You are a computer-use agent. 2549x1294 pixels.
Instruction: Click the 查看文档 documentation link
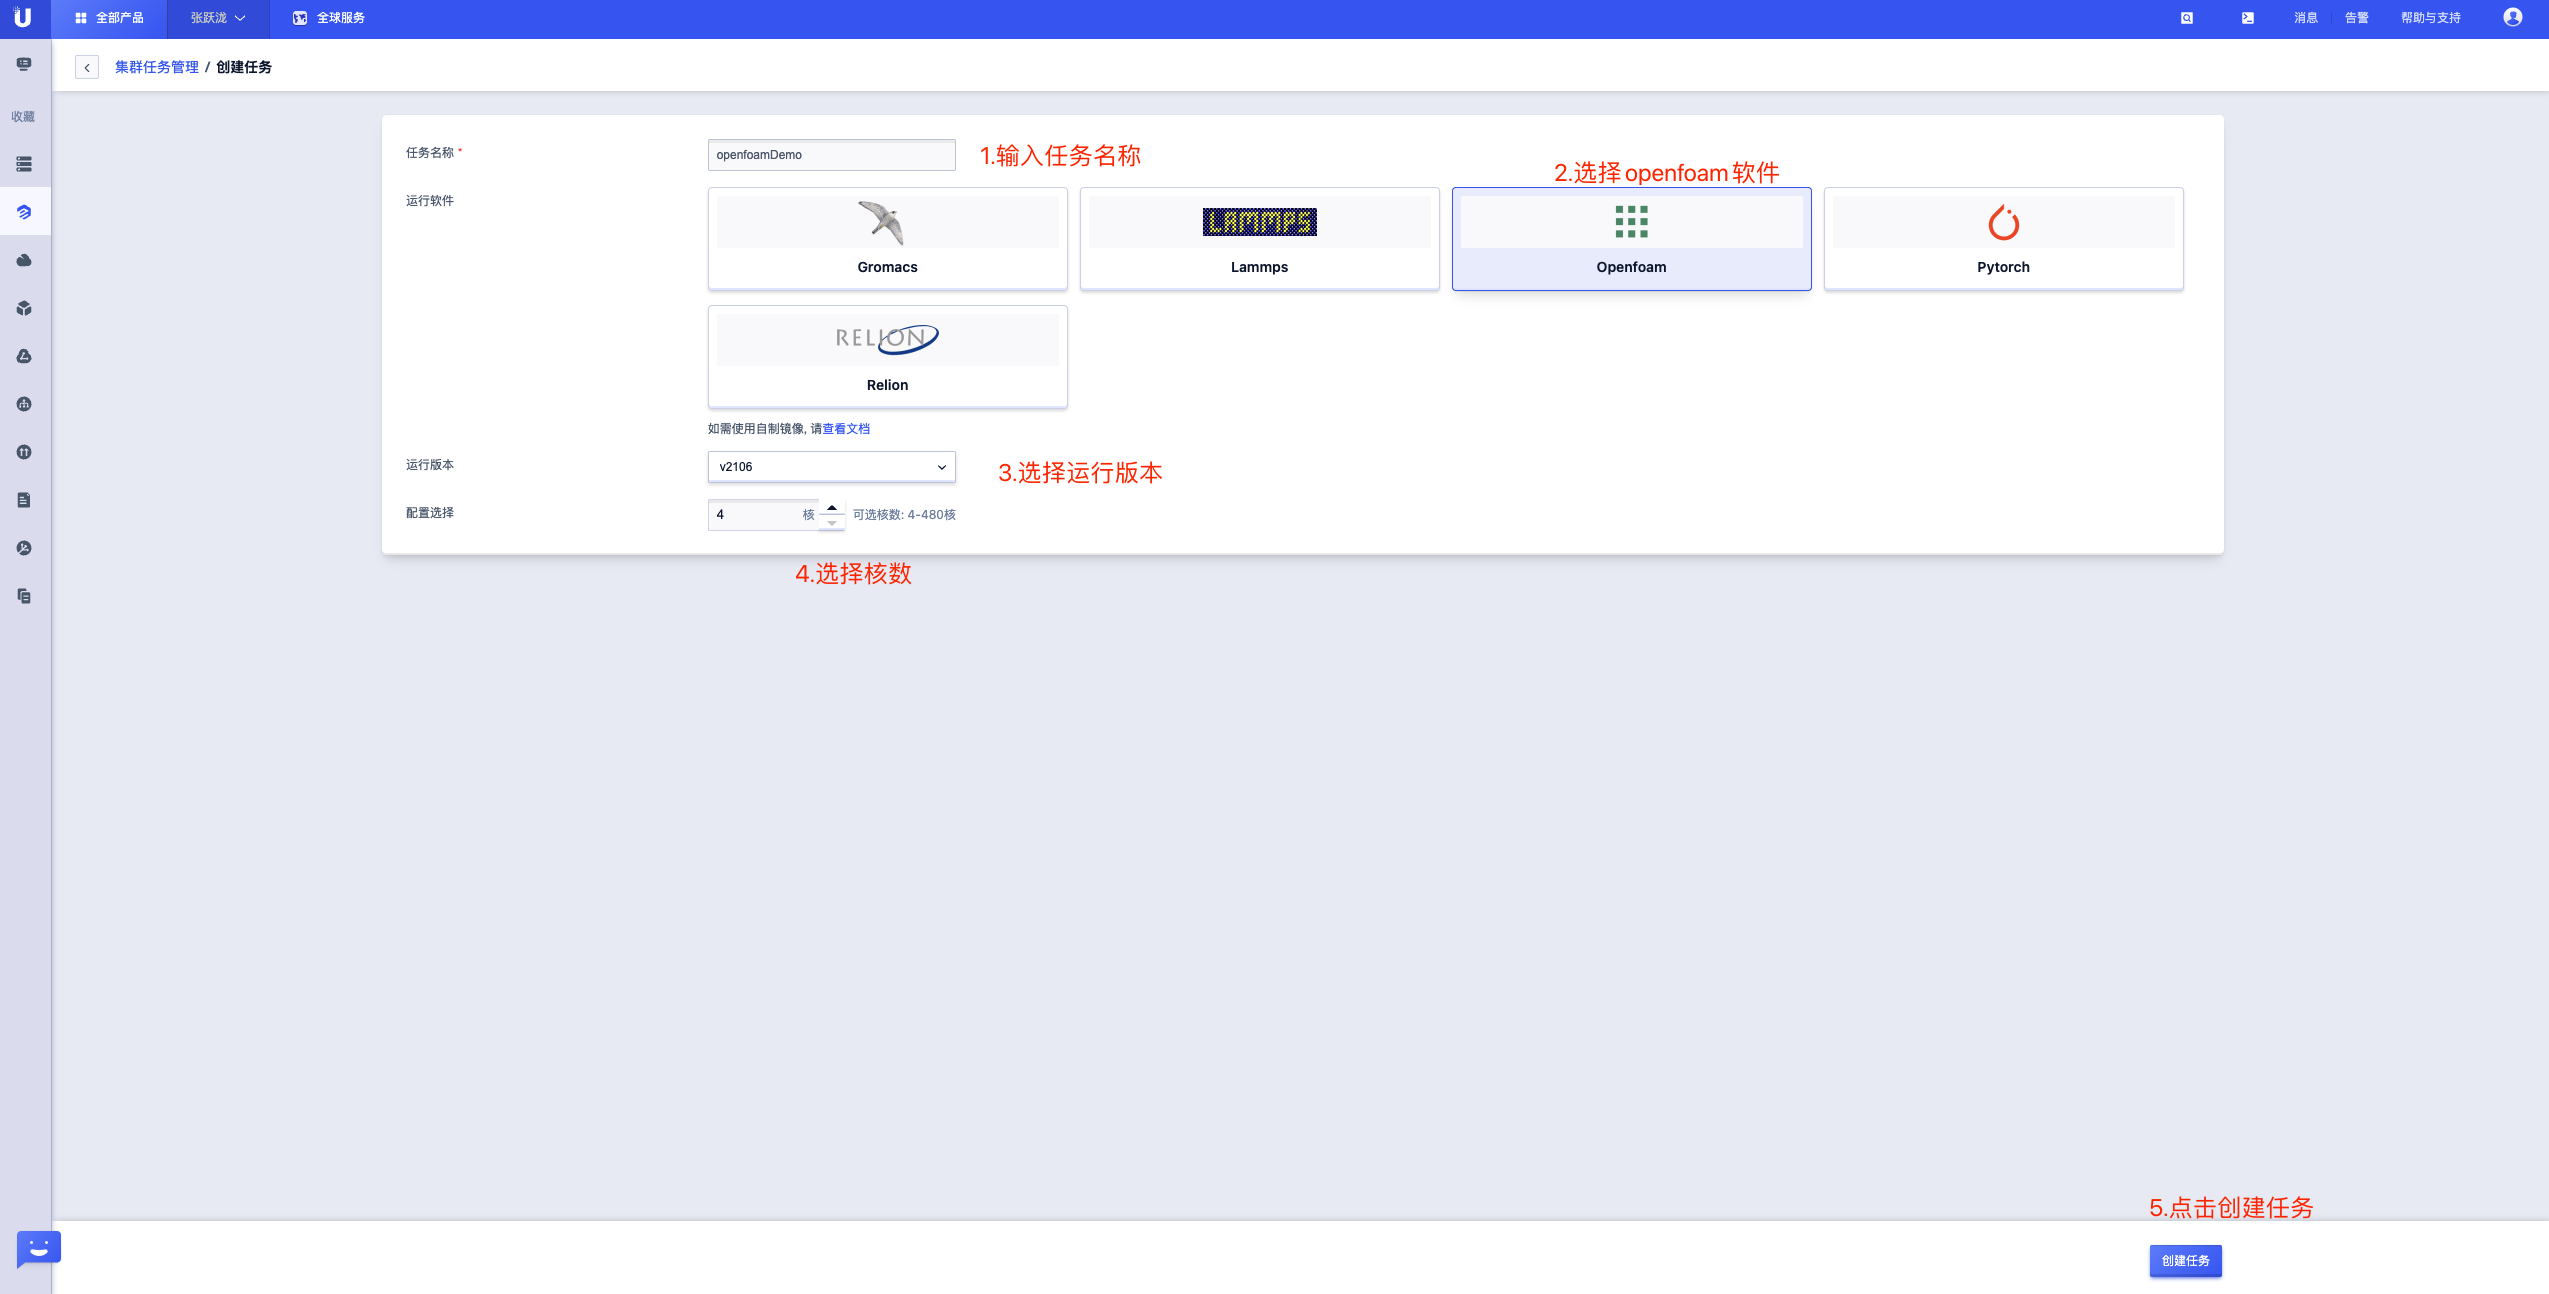click(846, 429)
